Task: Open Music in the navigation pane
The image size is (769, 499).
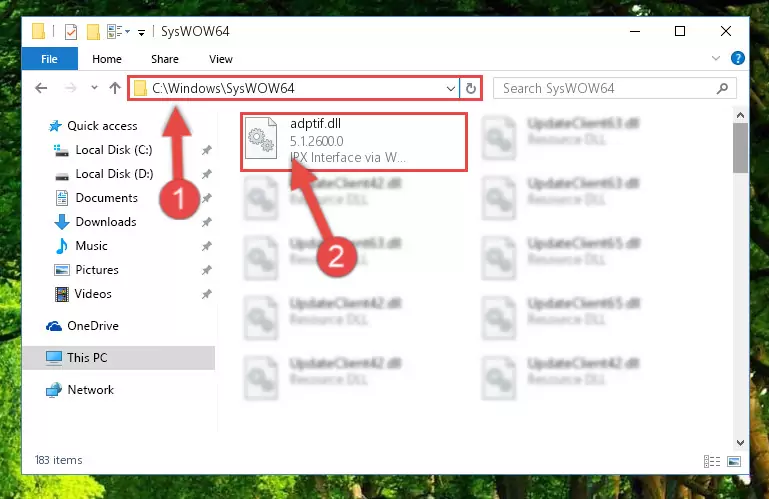Action: tap(81, 246)
